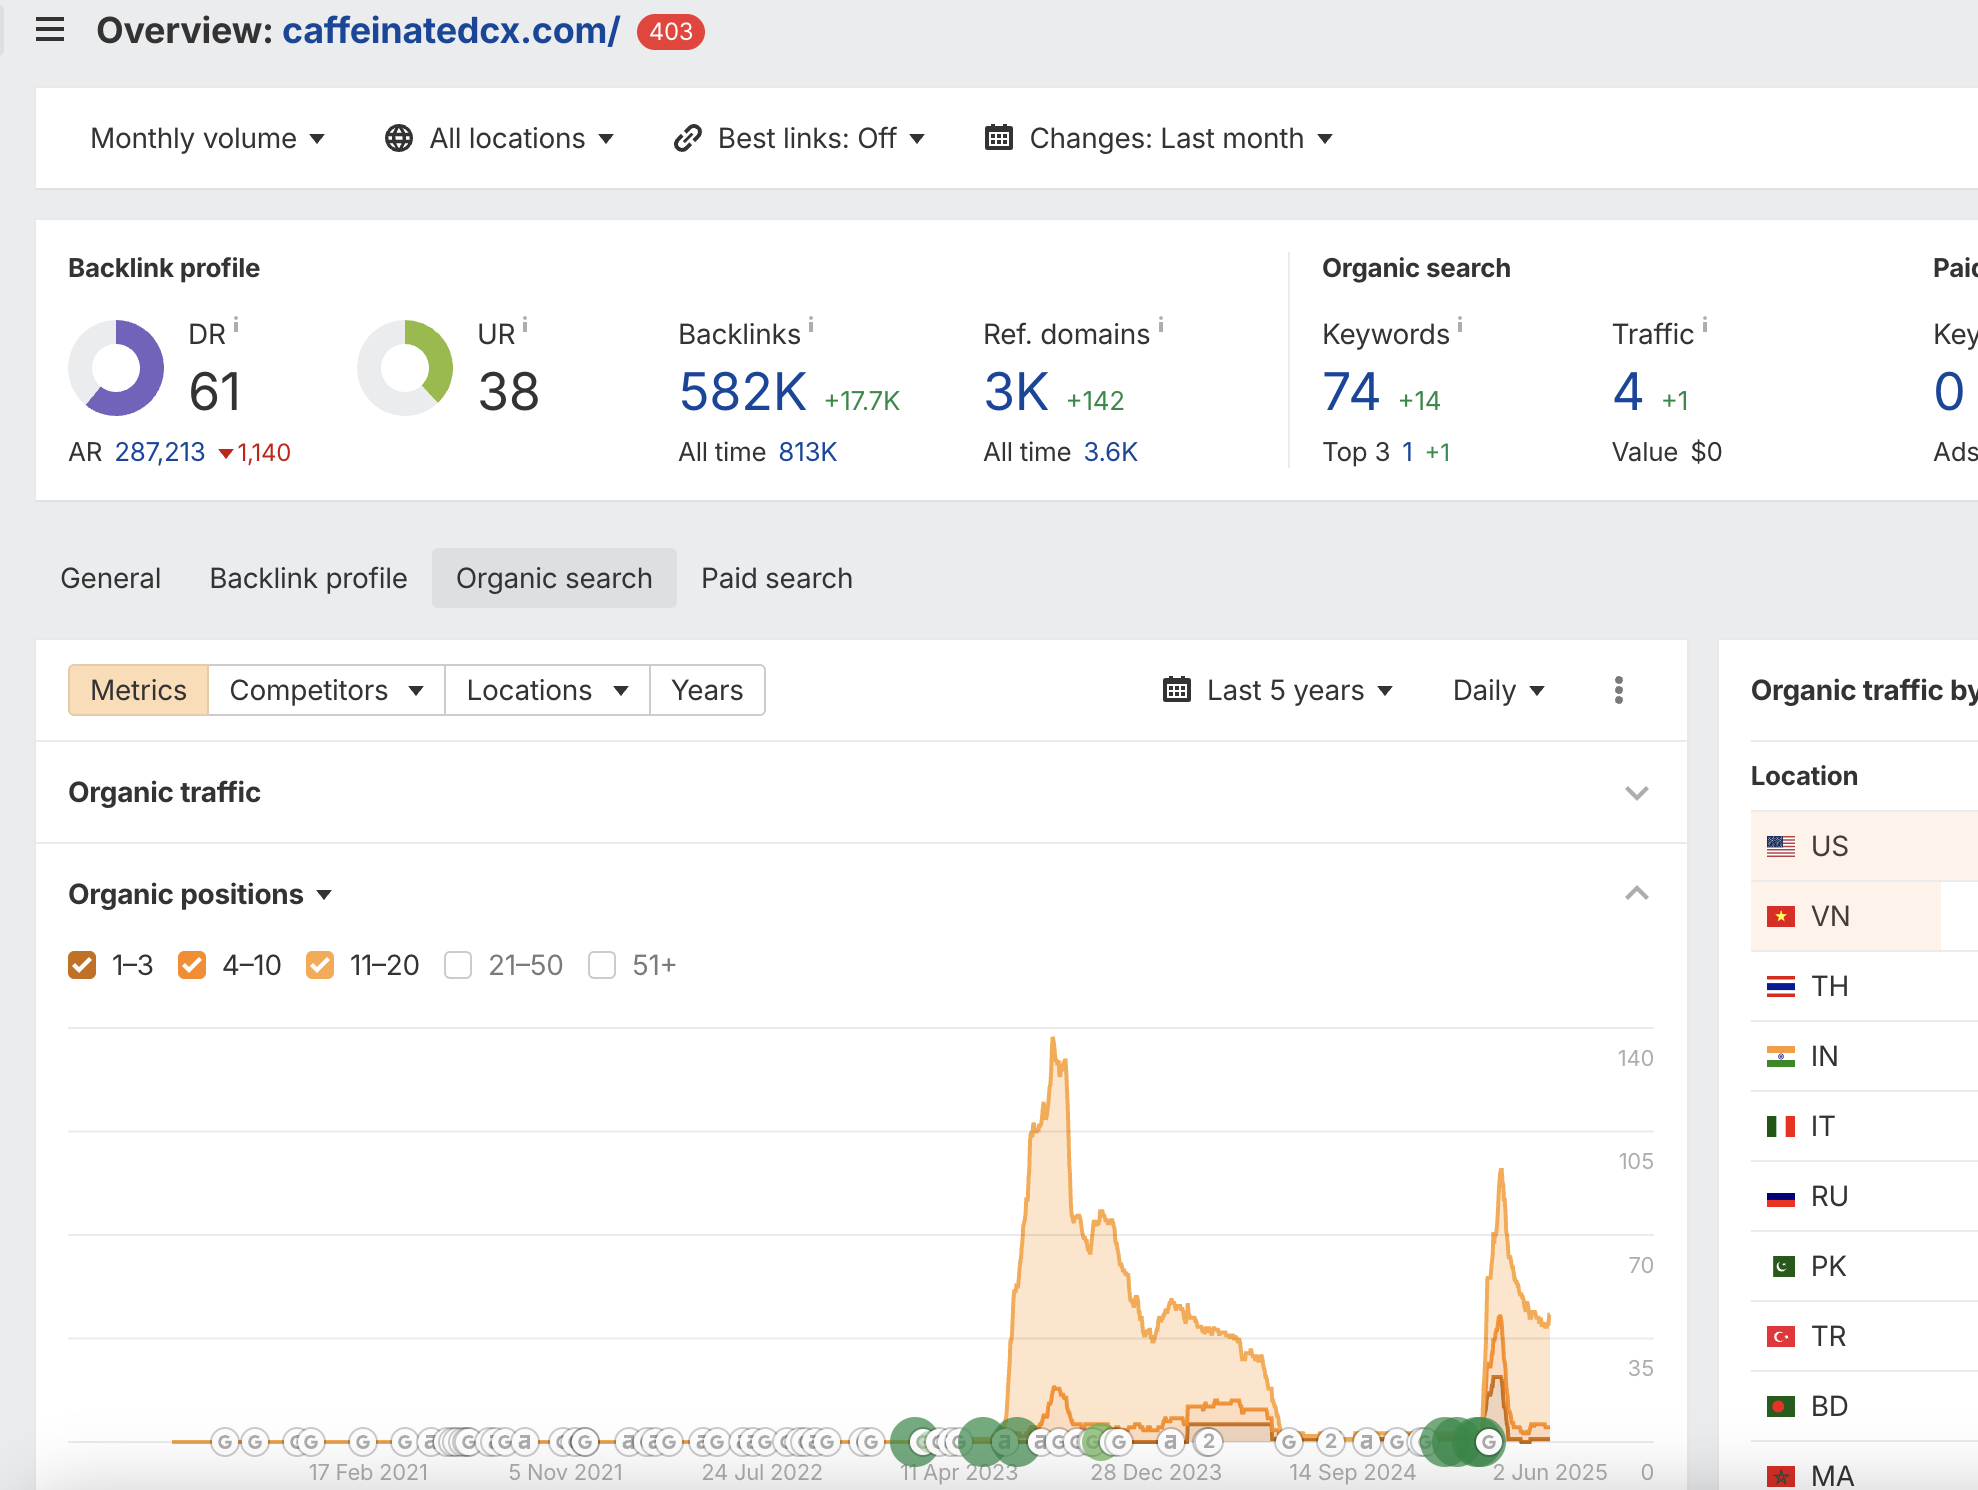Open the 74 organic keywords report

point(1351,392)
